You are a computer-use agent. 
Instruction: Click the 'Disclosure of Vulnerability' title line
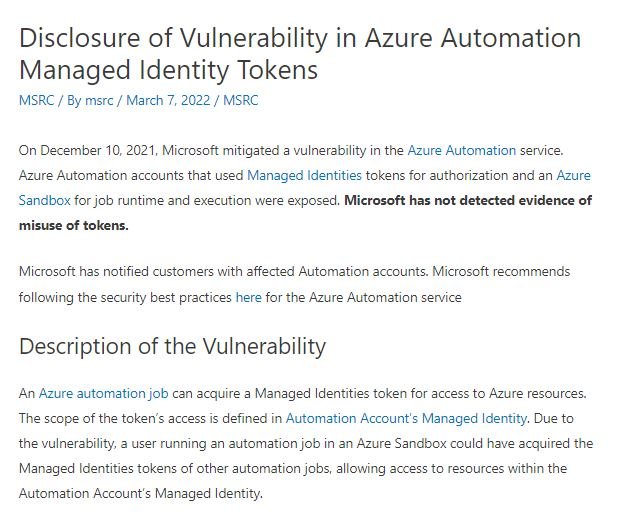click(x=300, y=38)
